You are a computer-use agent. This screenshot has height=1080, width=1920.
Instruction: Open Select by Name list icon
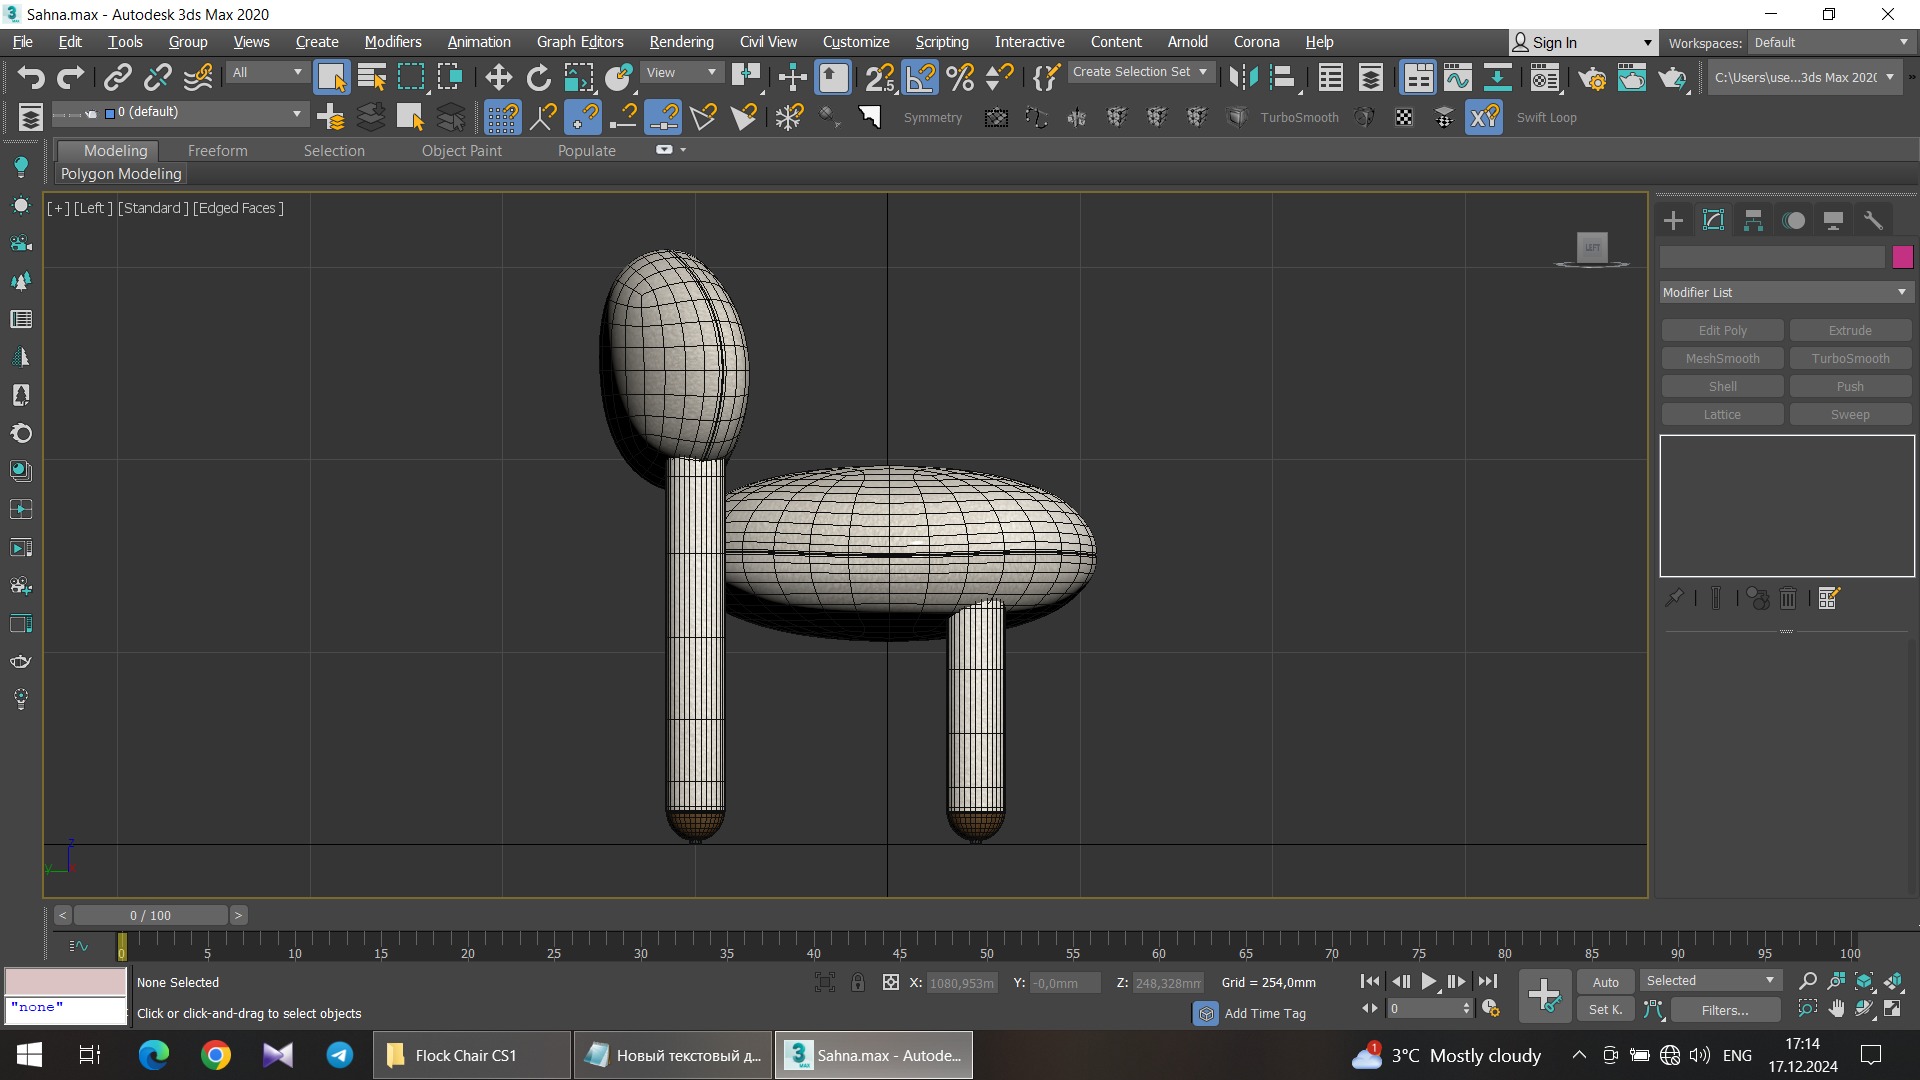tap(372, 77)
